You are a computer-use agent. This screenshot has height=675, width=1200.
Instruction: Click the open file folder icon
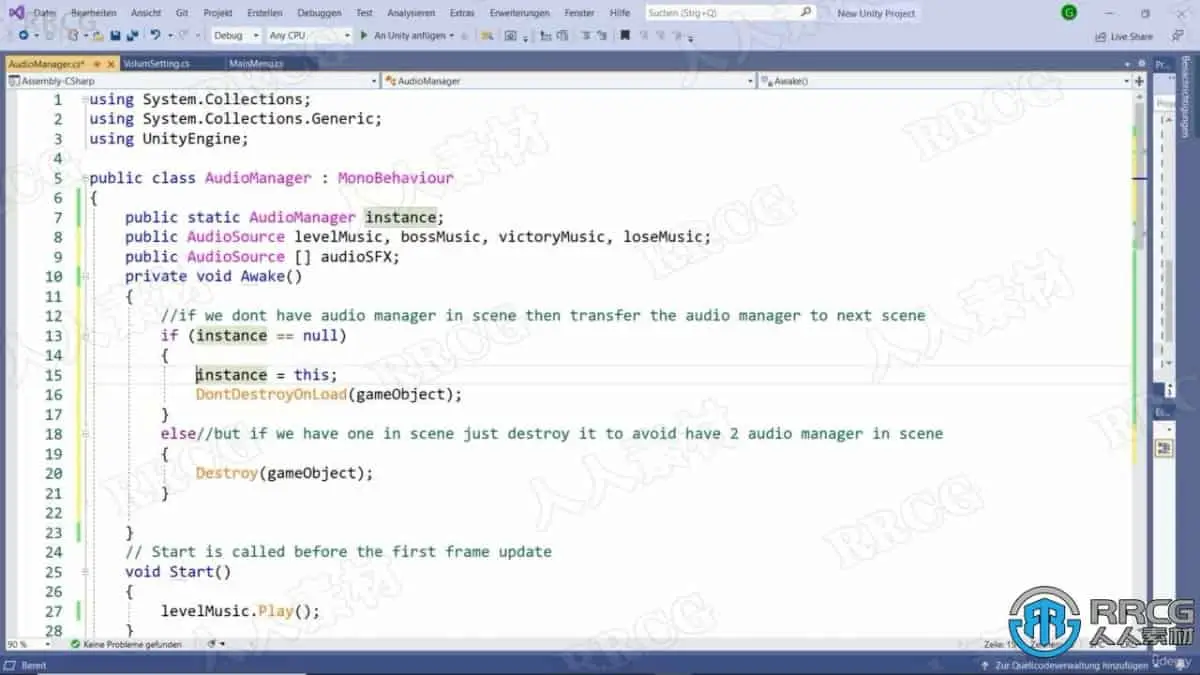coord(98,35)
